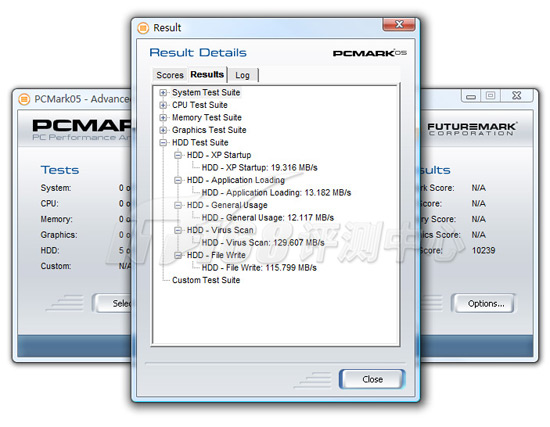Collapse the HDD - File Write node
This screenshot has height=427, width=550.
(x=178, y=255)
